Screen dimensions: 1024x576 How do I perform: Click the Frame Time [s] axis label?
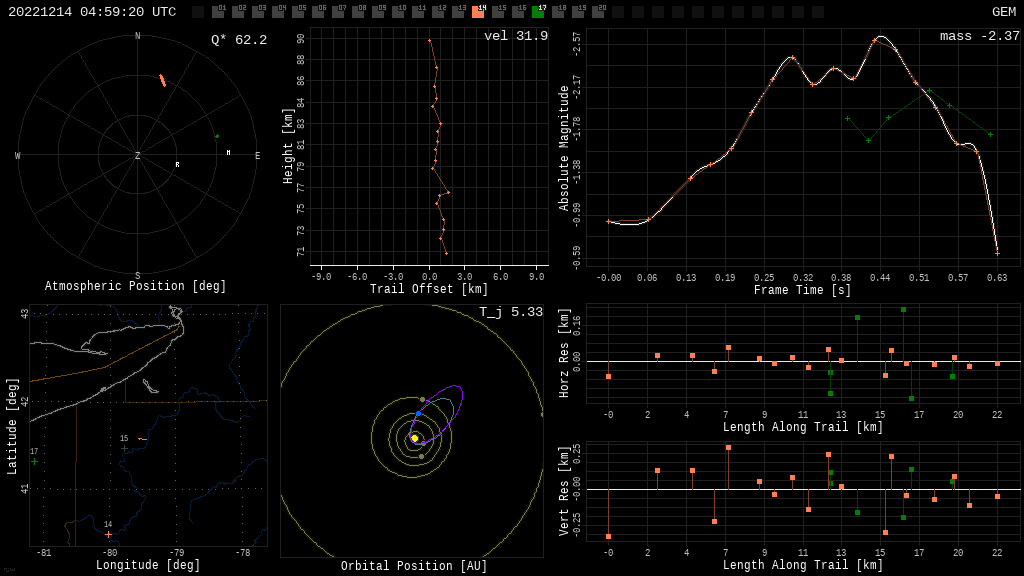click(803, 290)
